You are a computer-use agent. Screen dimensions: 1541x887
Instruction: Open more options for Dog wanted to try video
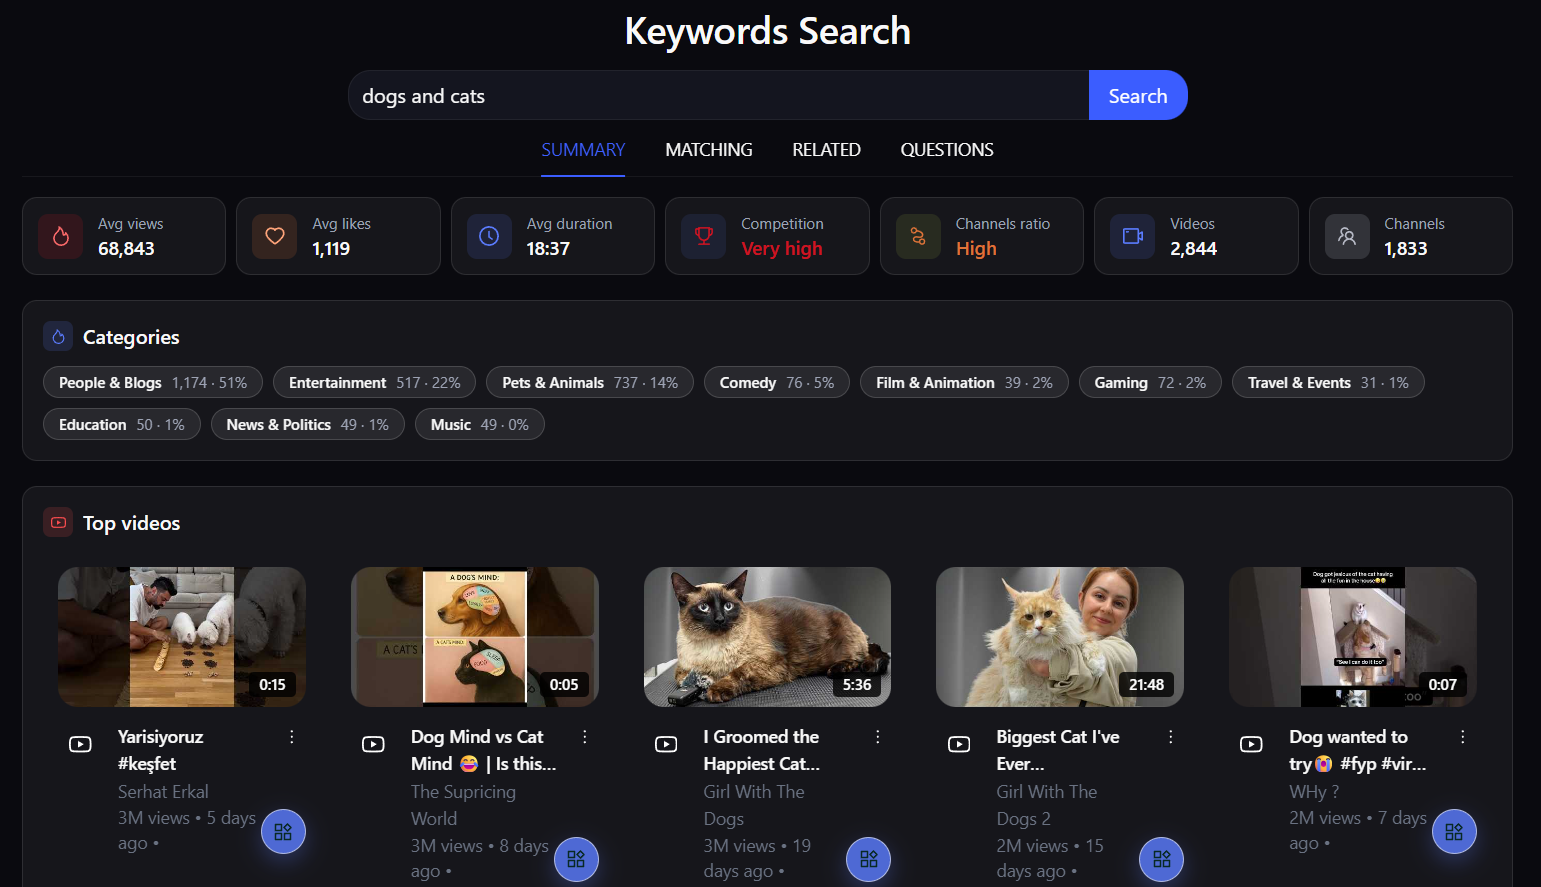(1463, 737)
